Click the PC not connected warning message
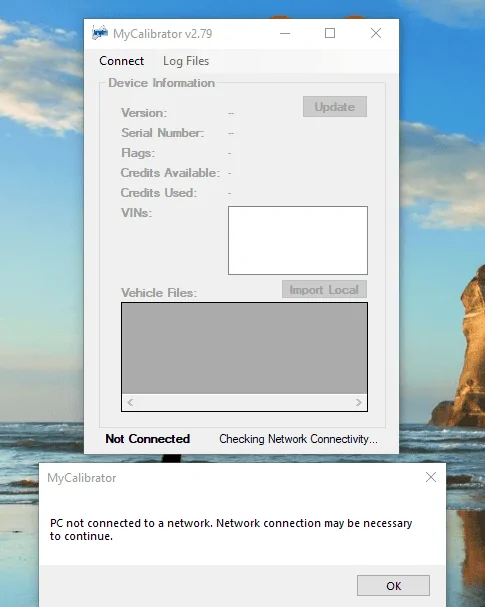Image resolution: width=485 pixels, height=607 pixels. pos(231,529)
